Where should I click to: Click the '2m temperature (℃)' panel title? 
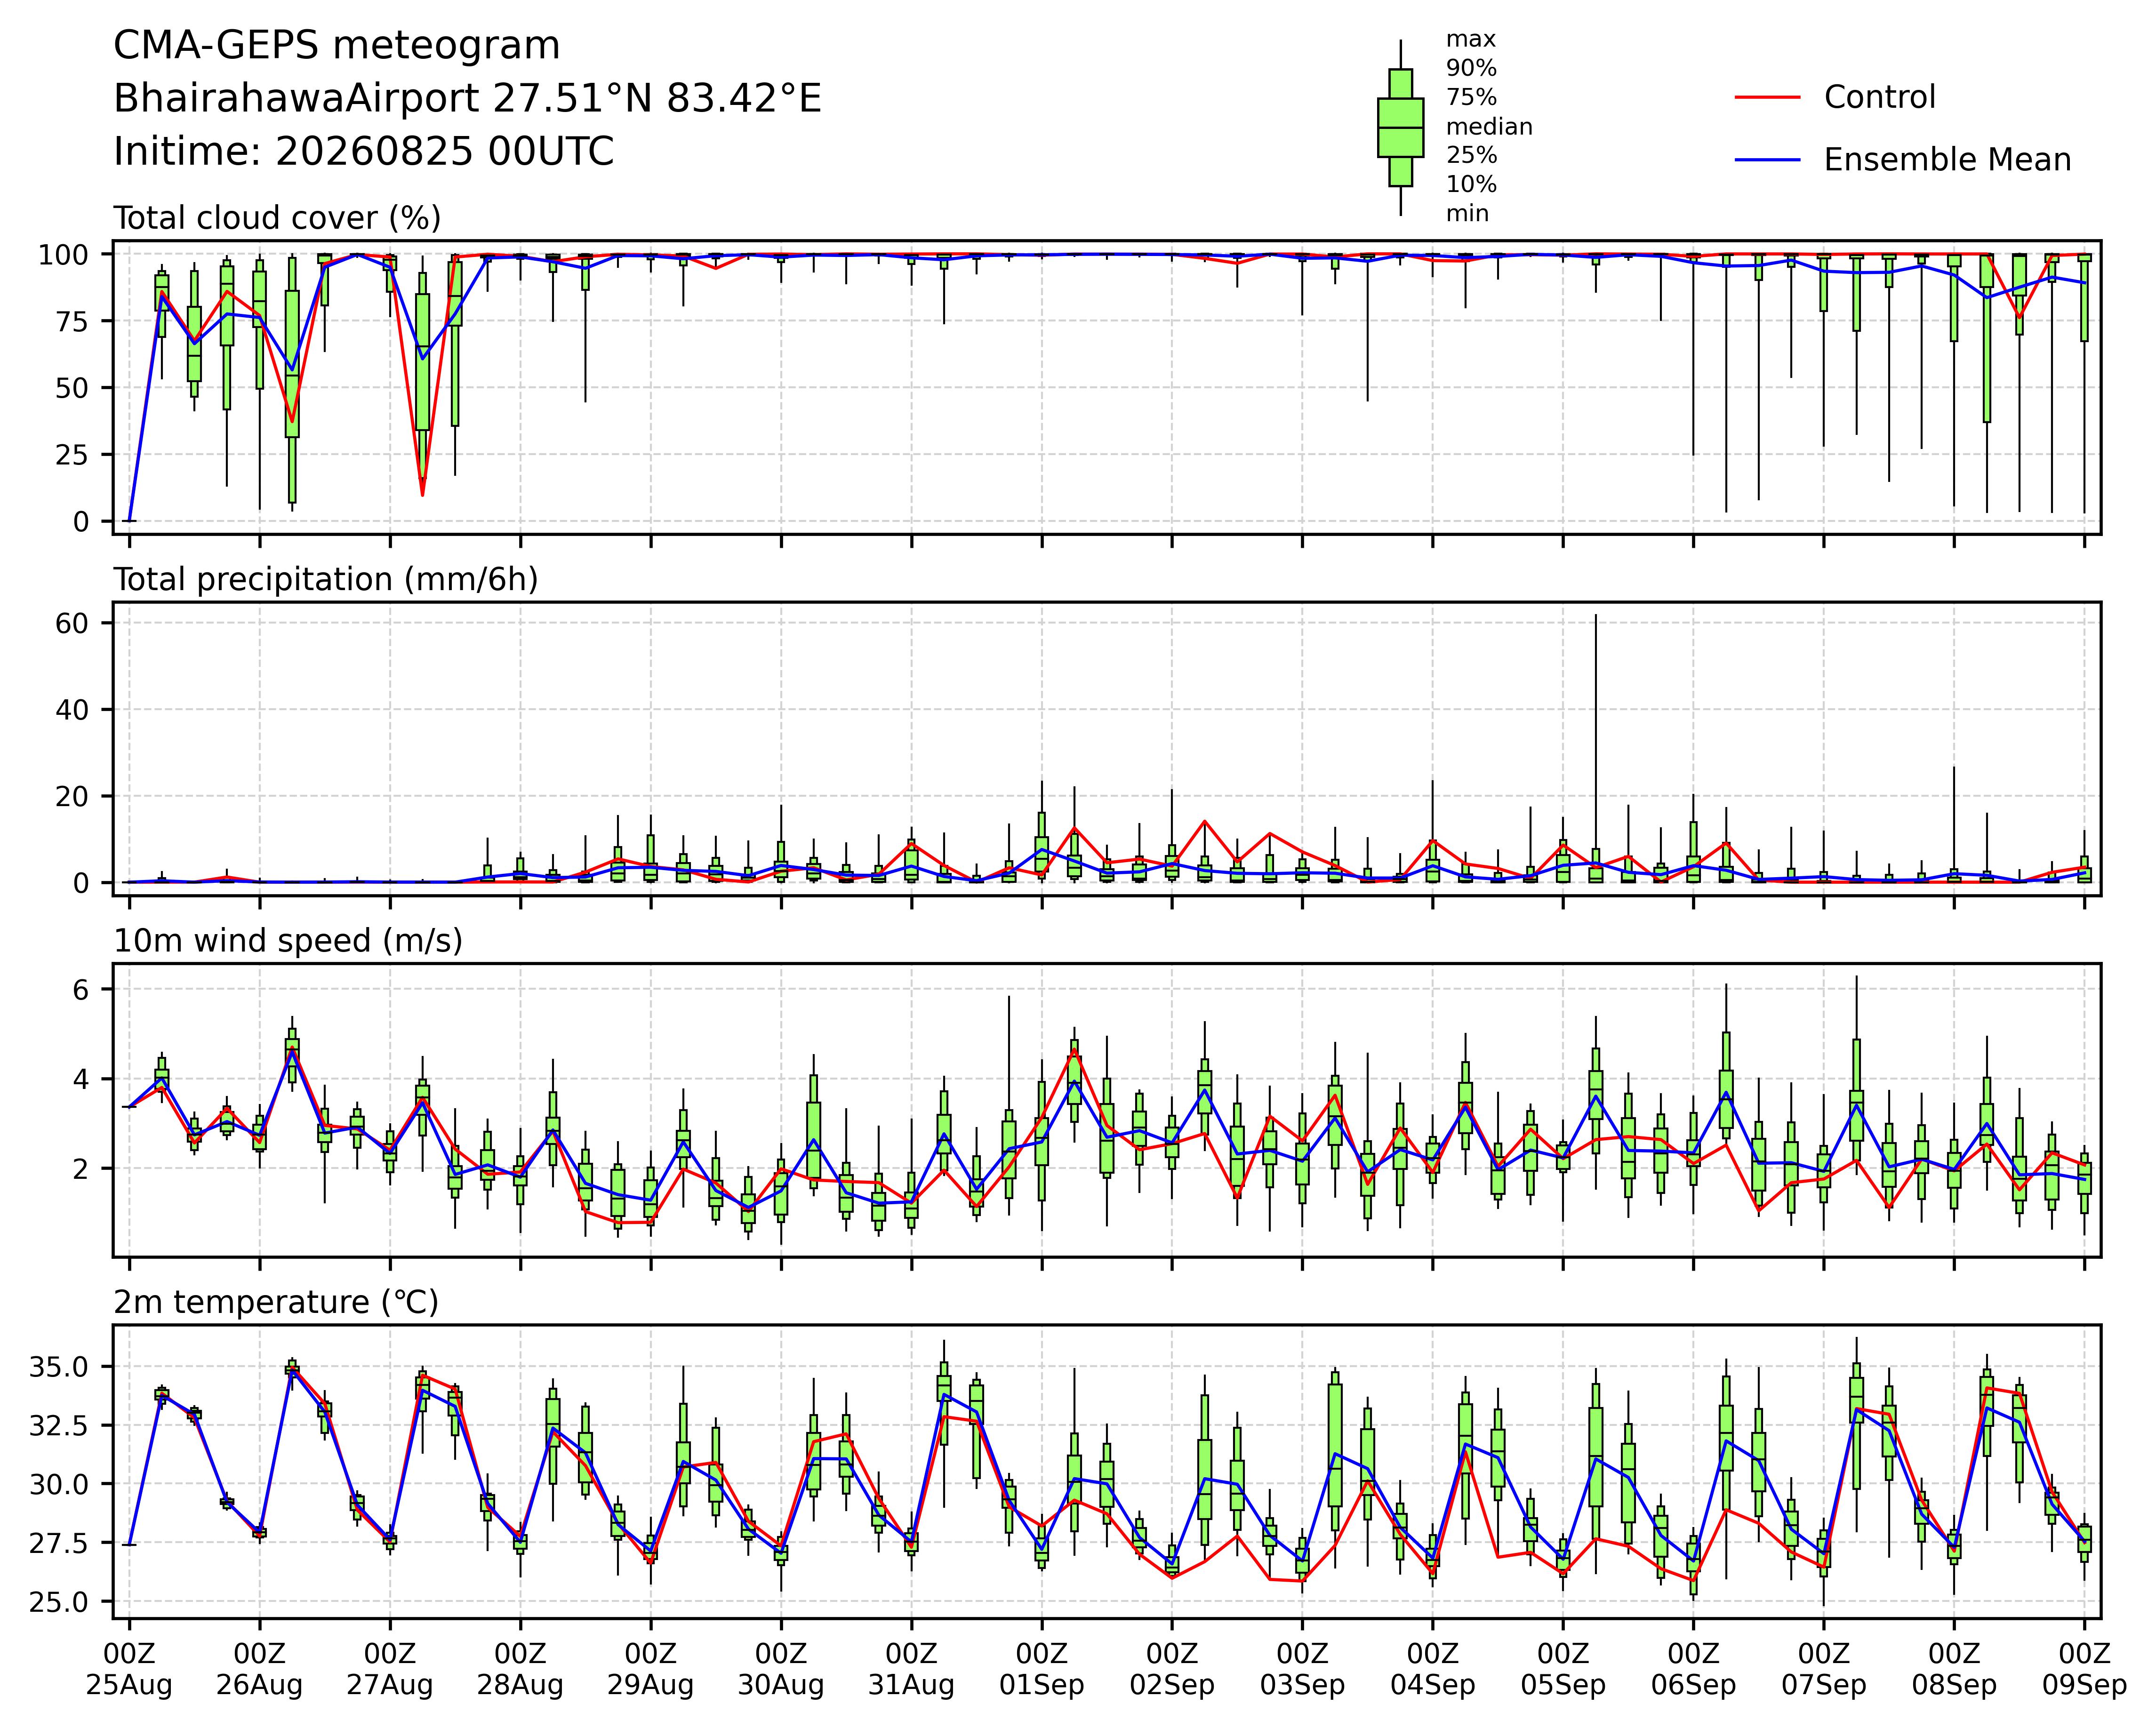pyautogui.click(x=276, y=1303)
